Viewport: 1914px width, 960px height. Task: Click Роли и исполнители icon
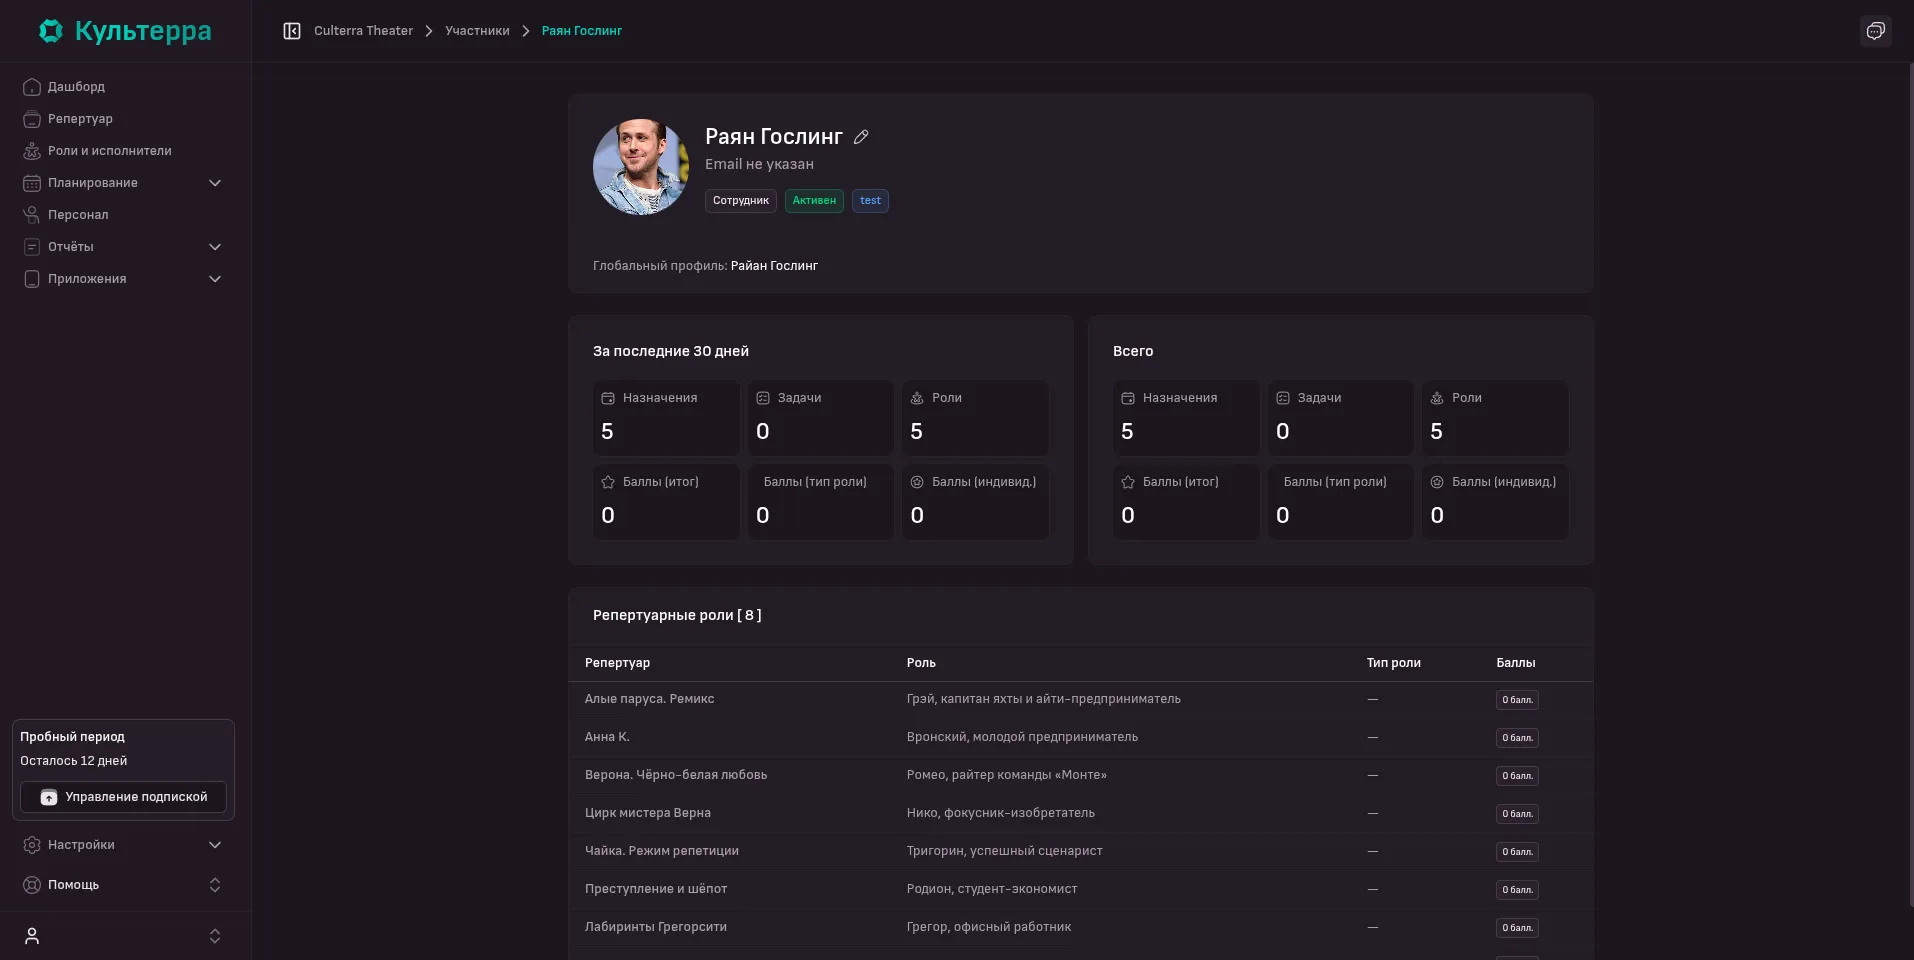32,151
